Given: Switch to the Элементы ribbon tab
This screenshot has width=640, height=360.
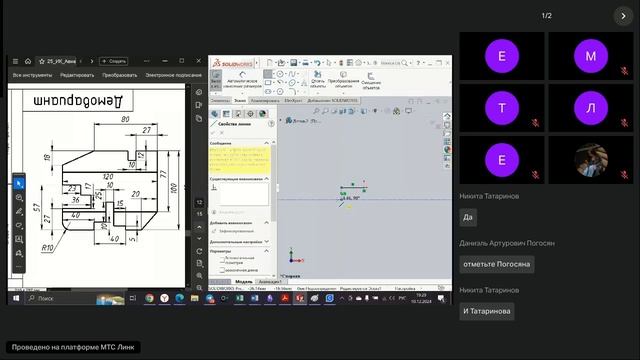Looking at the screenshot, I should [220, 100].
